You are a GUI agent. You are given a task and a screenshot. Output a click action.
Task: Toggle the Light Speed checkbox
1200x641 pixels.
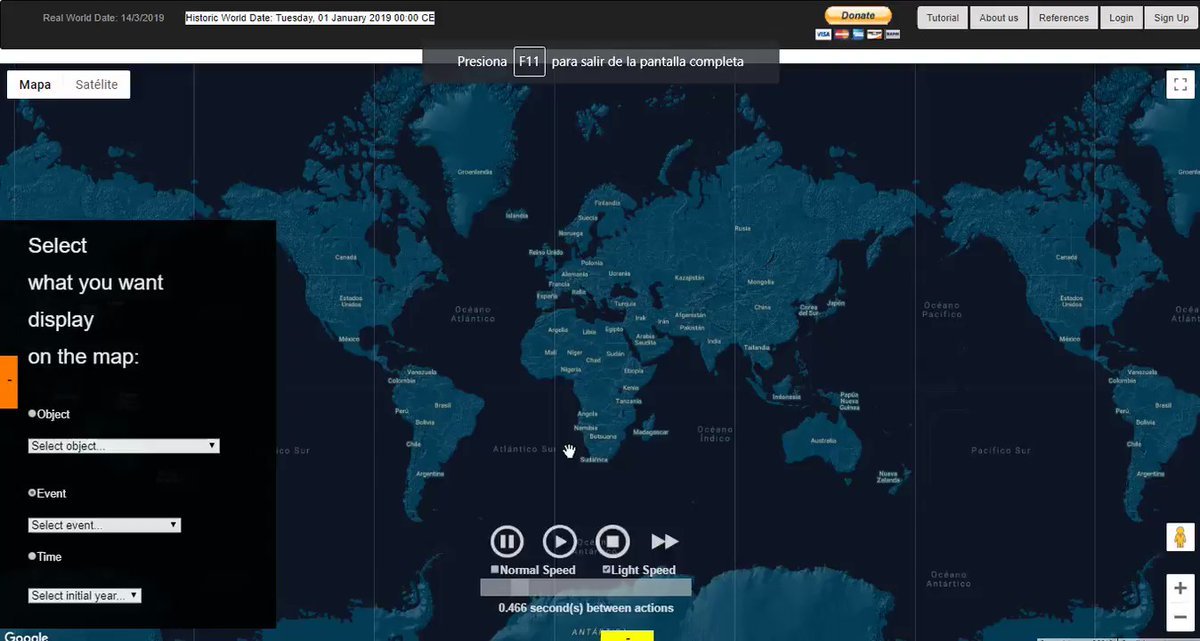coord(607,570)
